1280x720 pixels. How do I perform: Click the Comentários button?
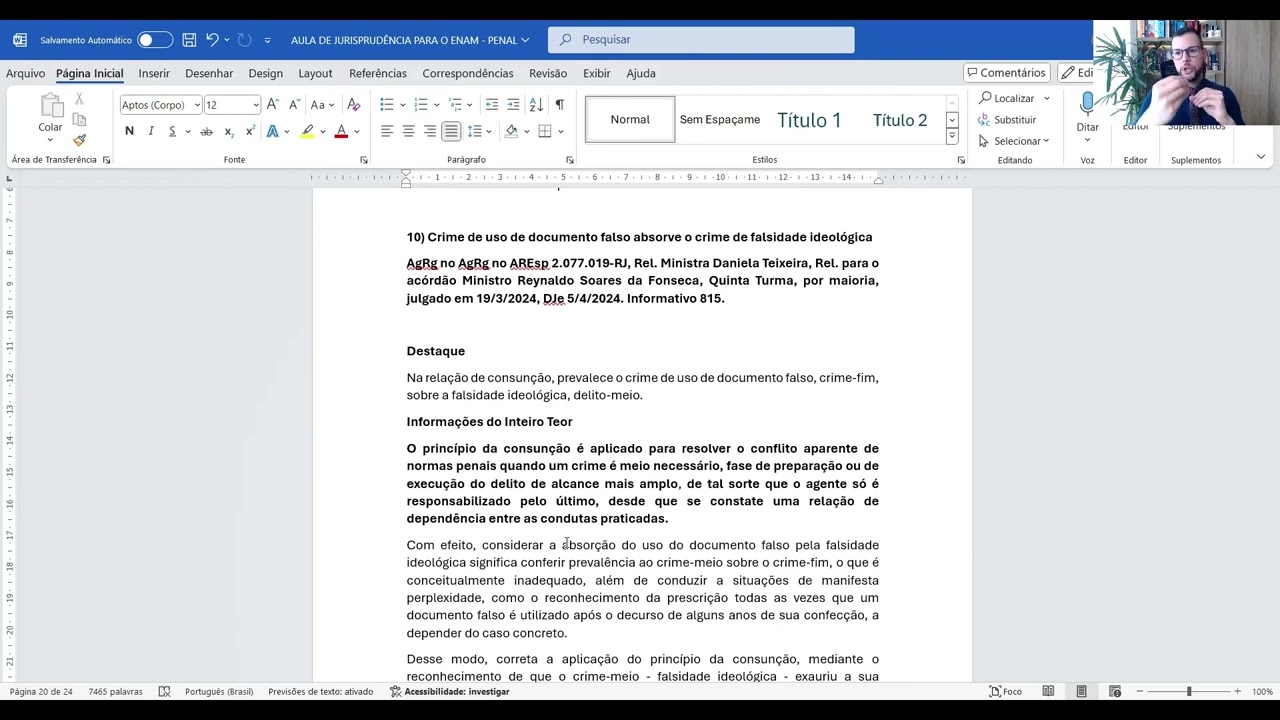click(1007, 73)
